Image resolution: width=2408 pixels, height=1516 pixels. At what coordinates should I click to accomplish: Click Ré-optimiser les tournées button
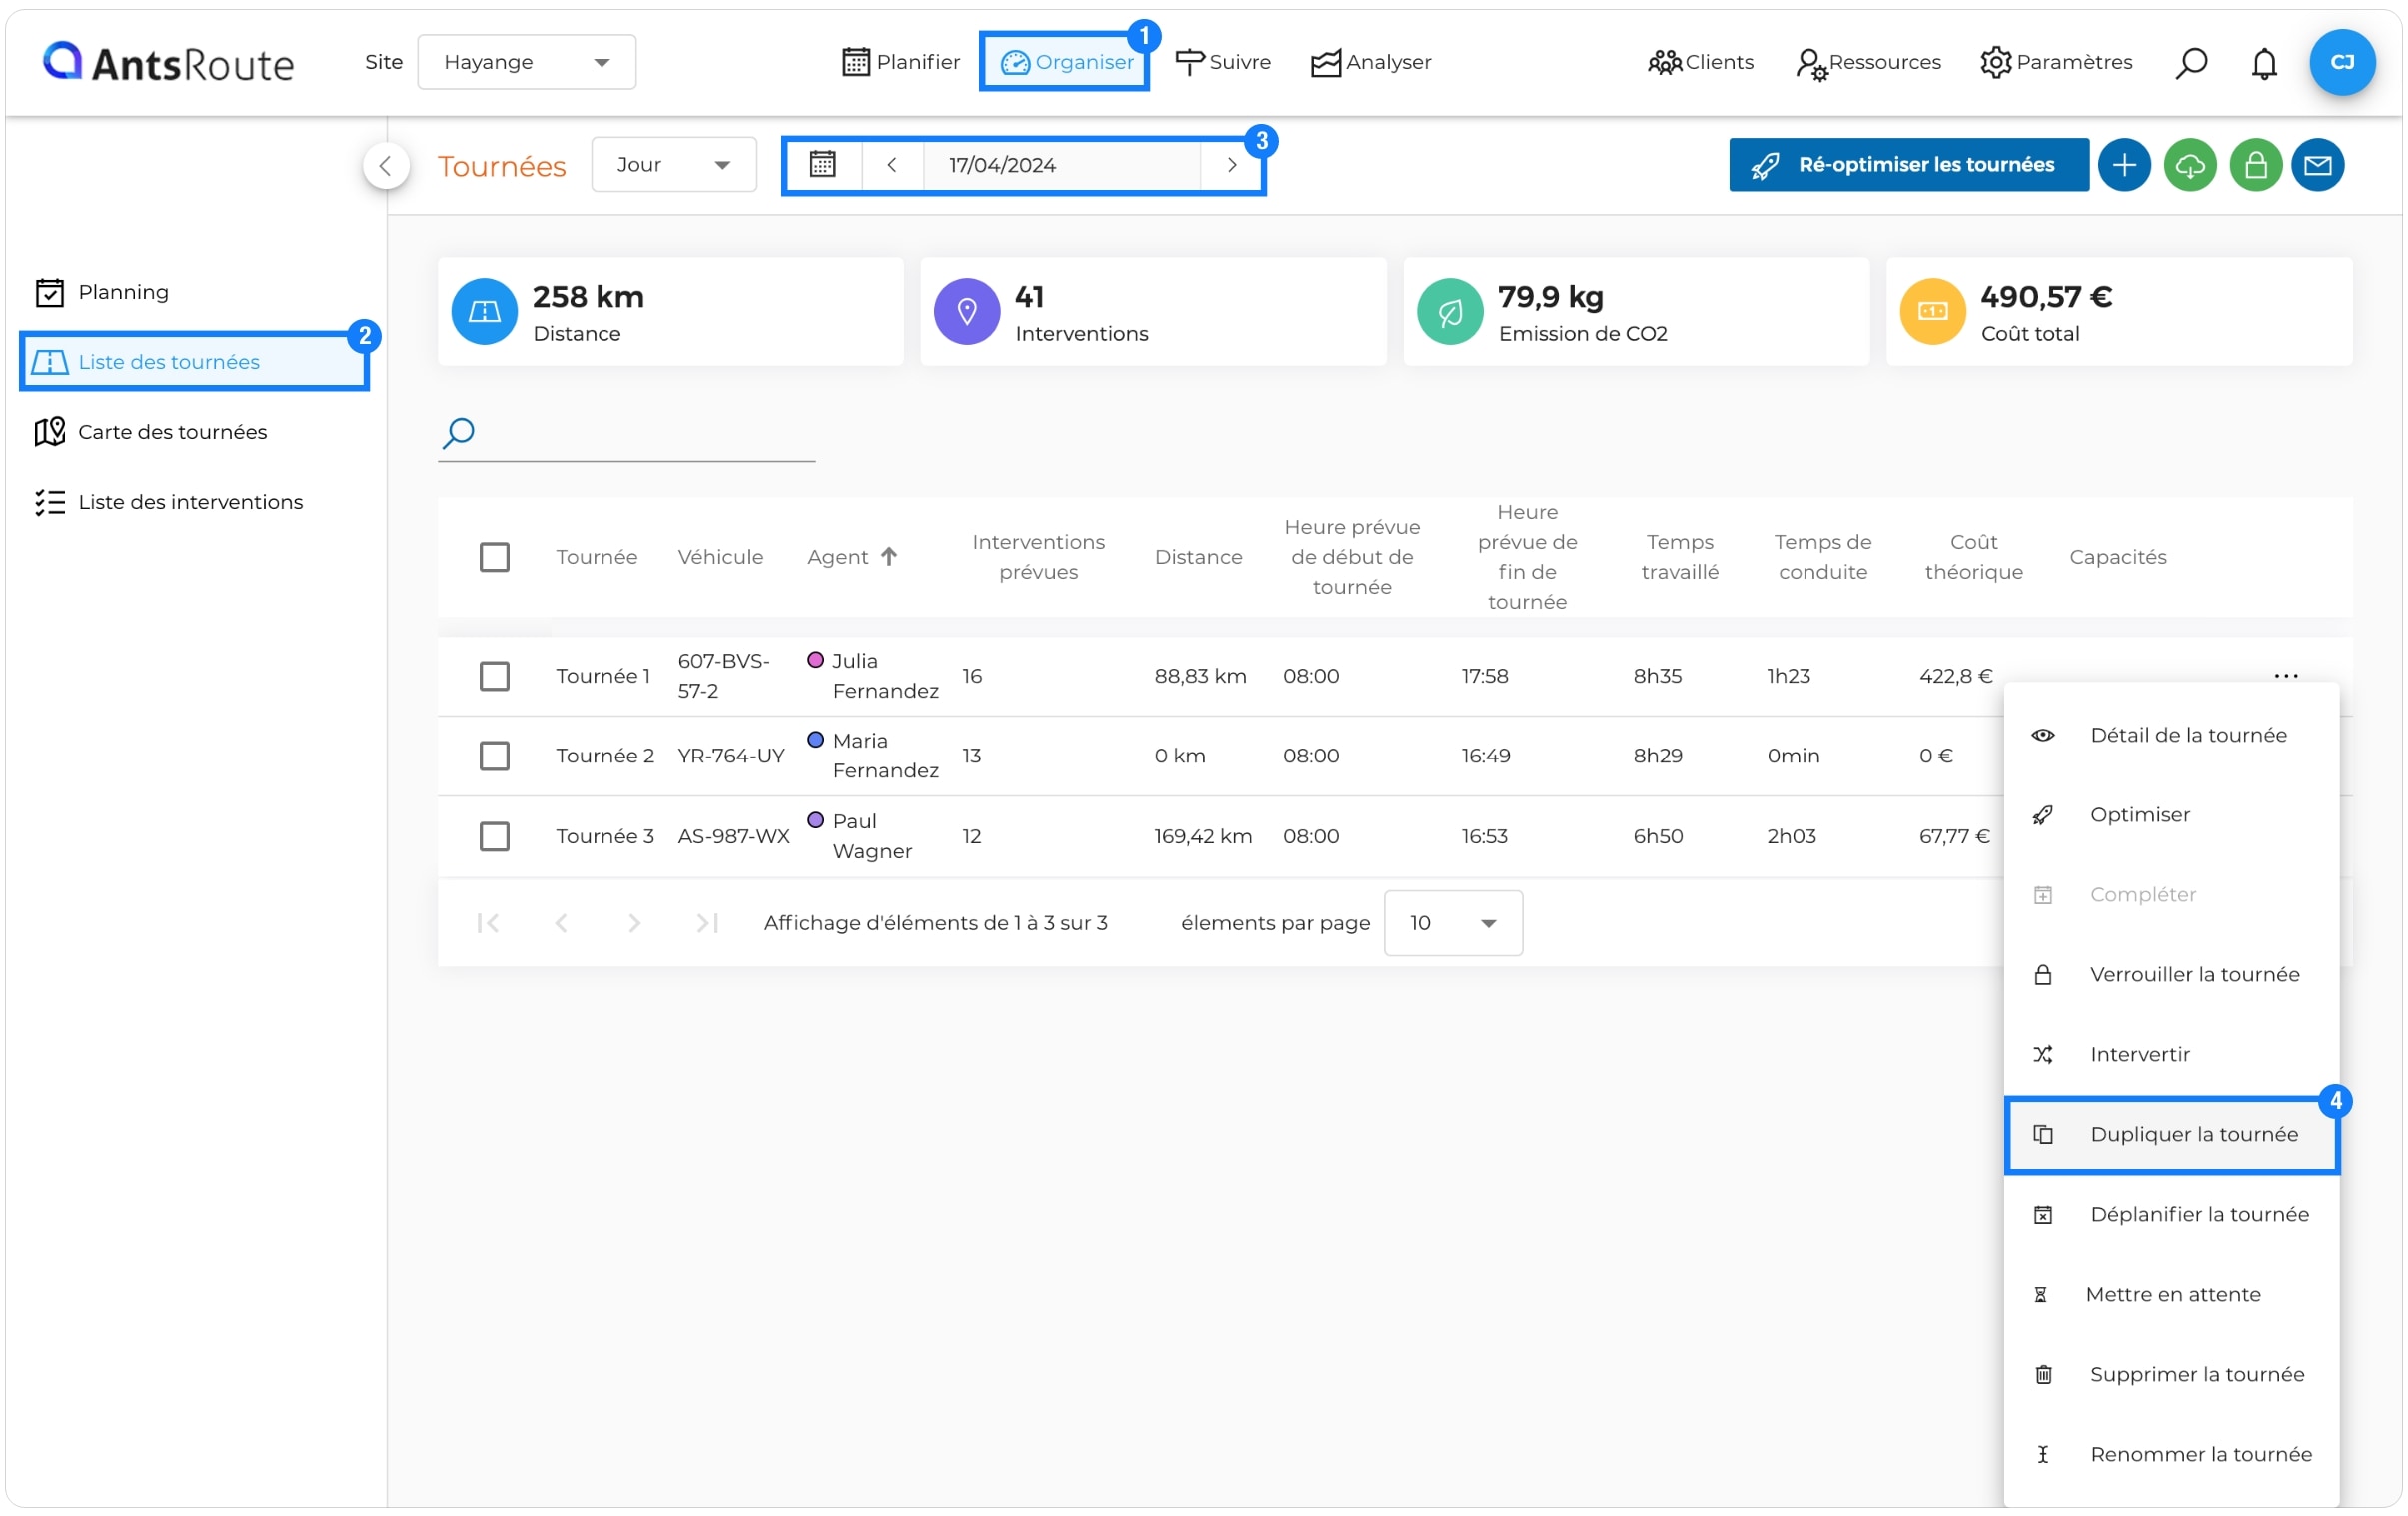tap(1908, 164)
